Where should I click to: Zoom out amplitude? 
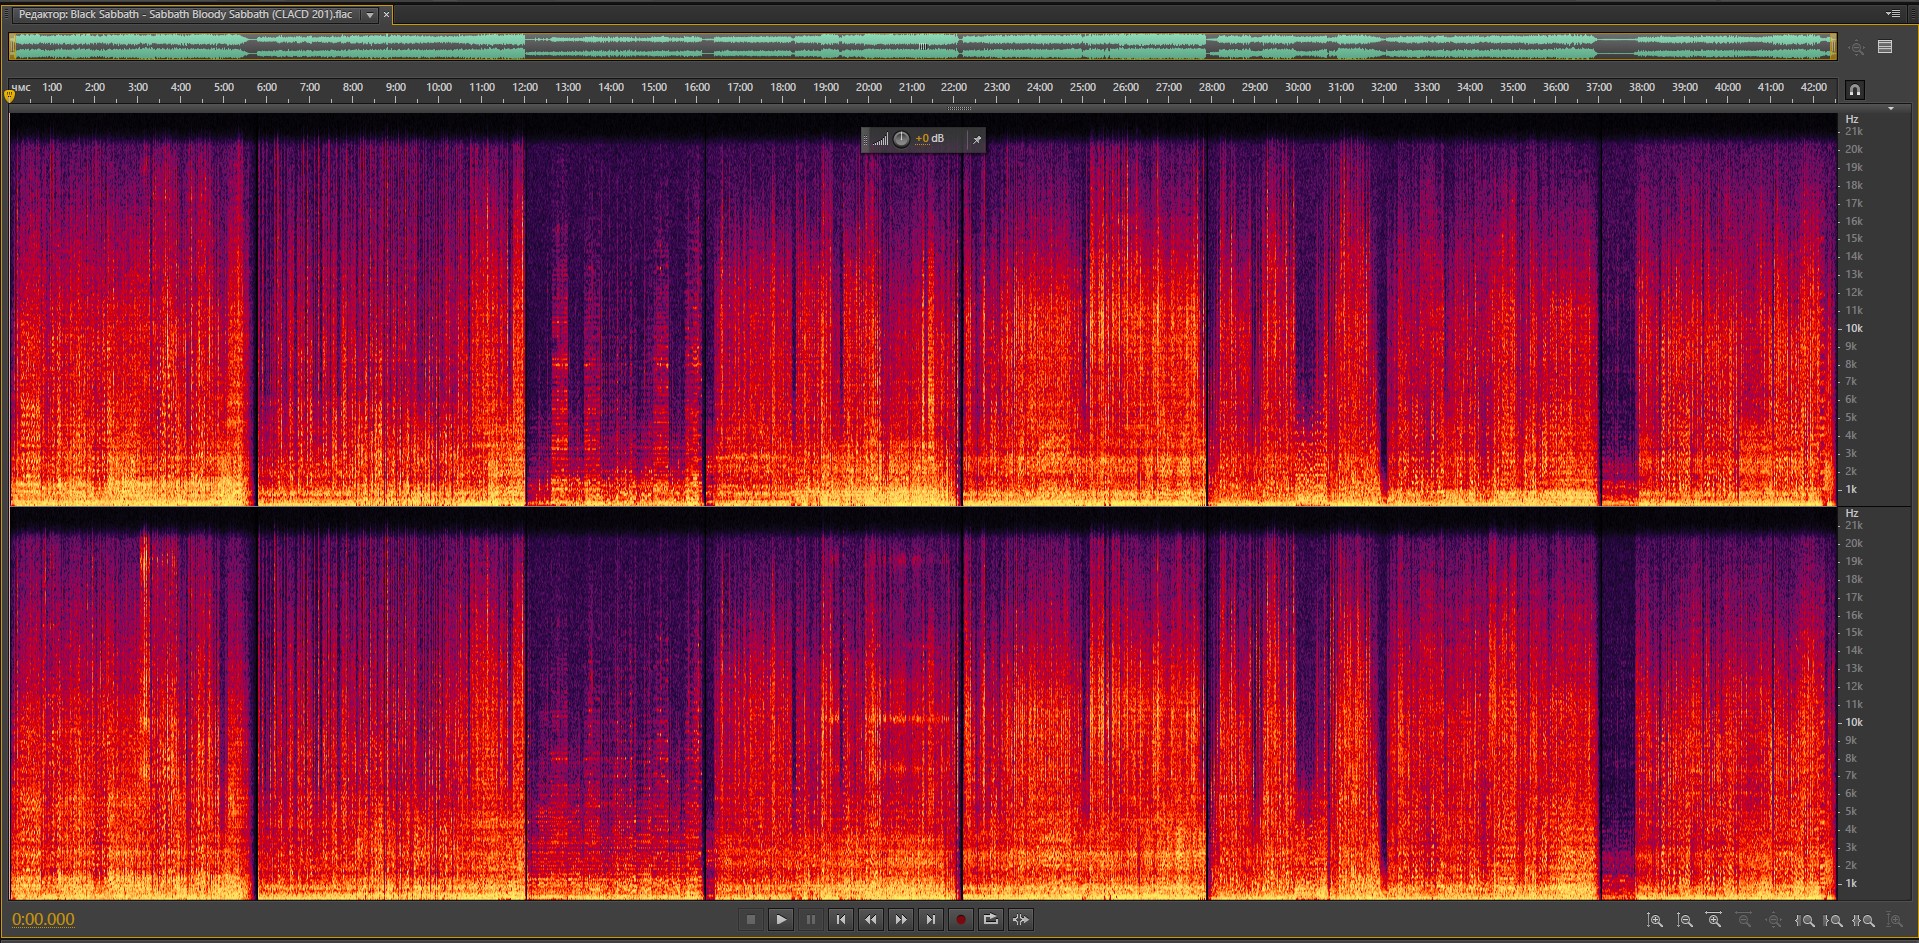click(x=1685, y=920)
